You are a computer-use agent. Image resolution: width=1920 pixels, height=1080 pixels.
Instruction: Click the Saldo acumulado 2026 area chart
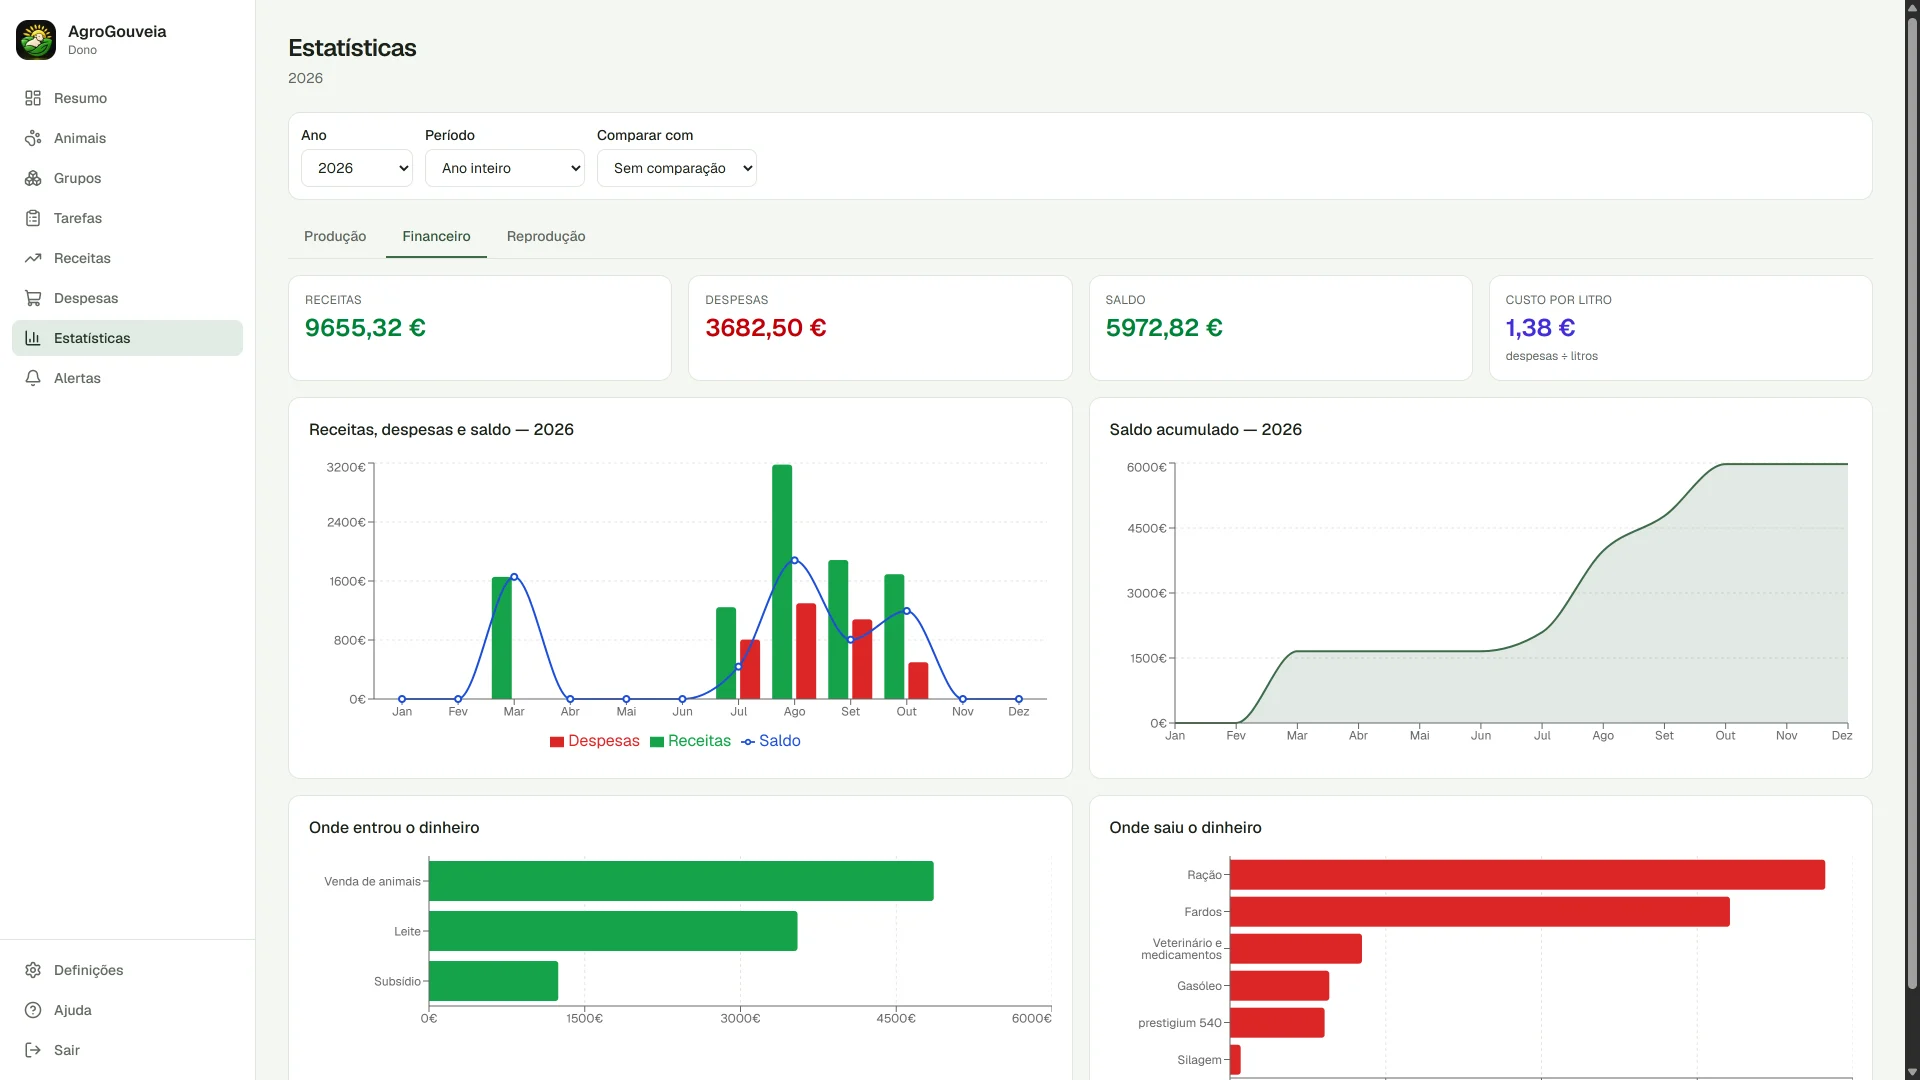pyautogui.click(x=1511, y=593)
